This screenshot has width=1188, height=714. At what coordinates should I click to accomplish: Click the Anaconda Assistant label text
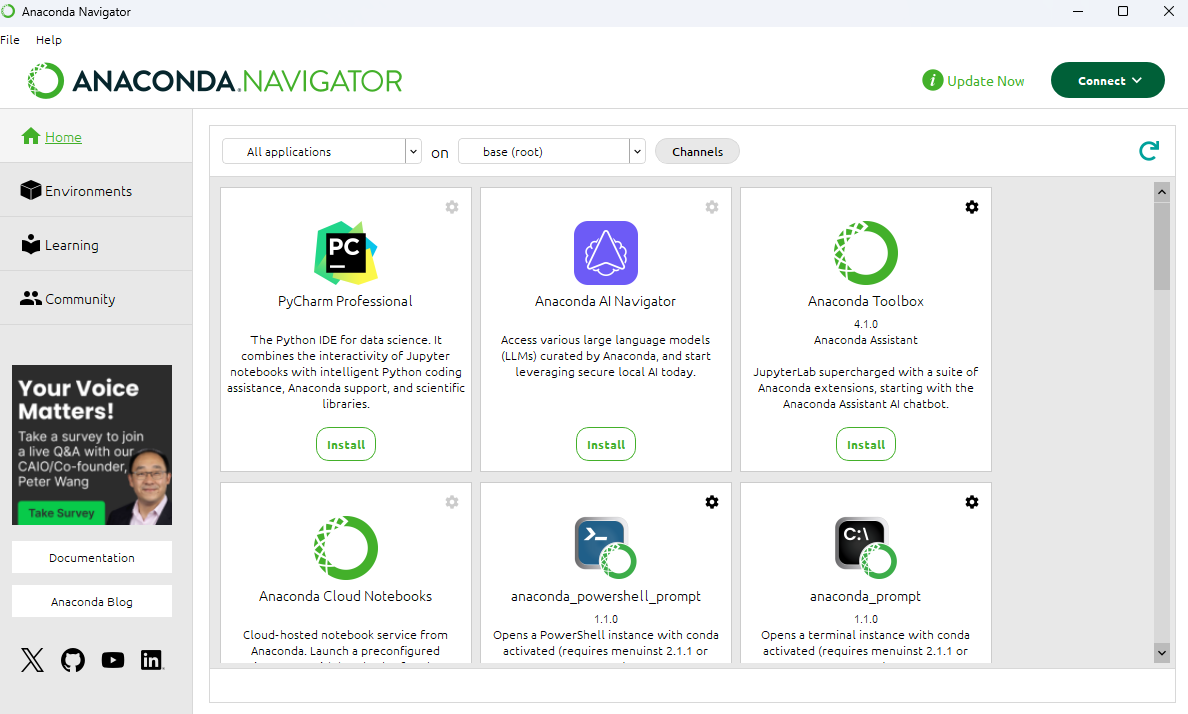(865, 340)
